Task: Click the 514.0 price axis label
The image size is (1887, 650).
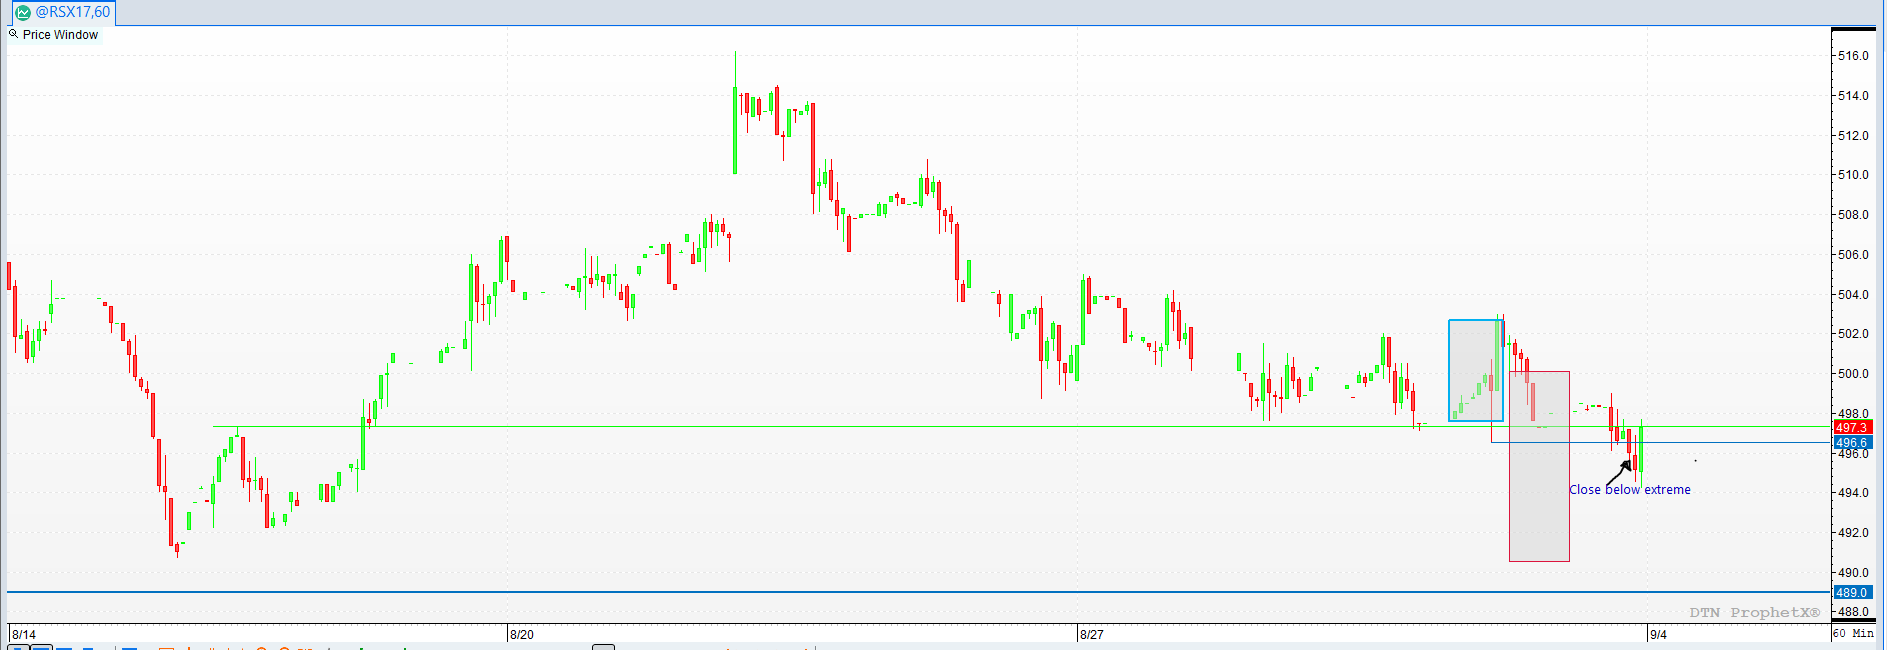Action: pyautogui.click(x=1853, y=96)
